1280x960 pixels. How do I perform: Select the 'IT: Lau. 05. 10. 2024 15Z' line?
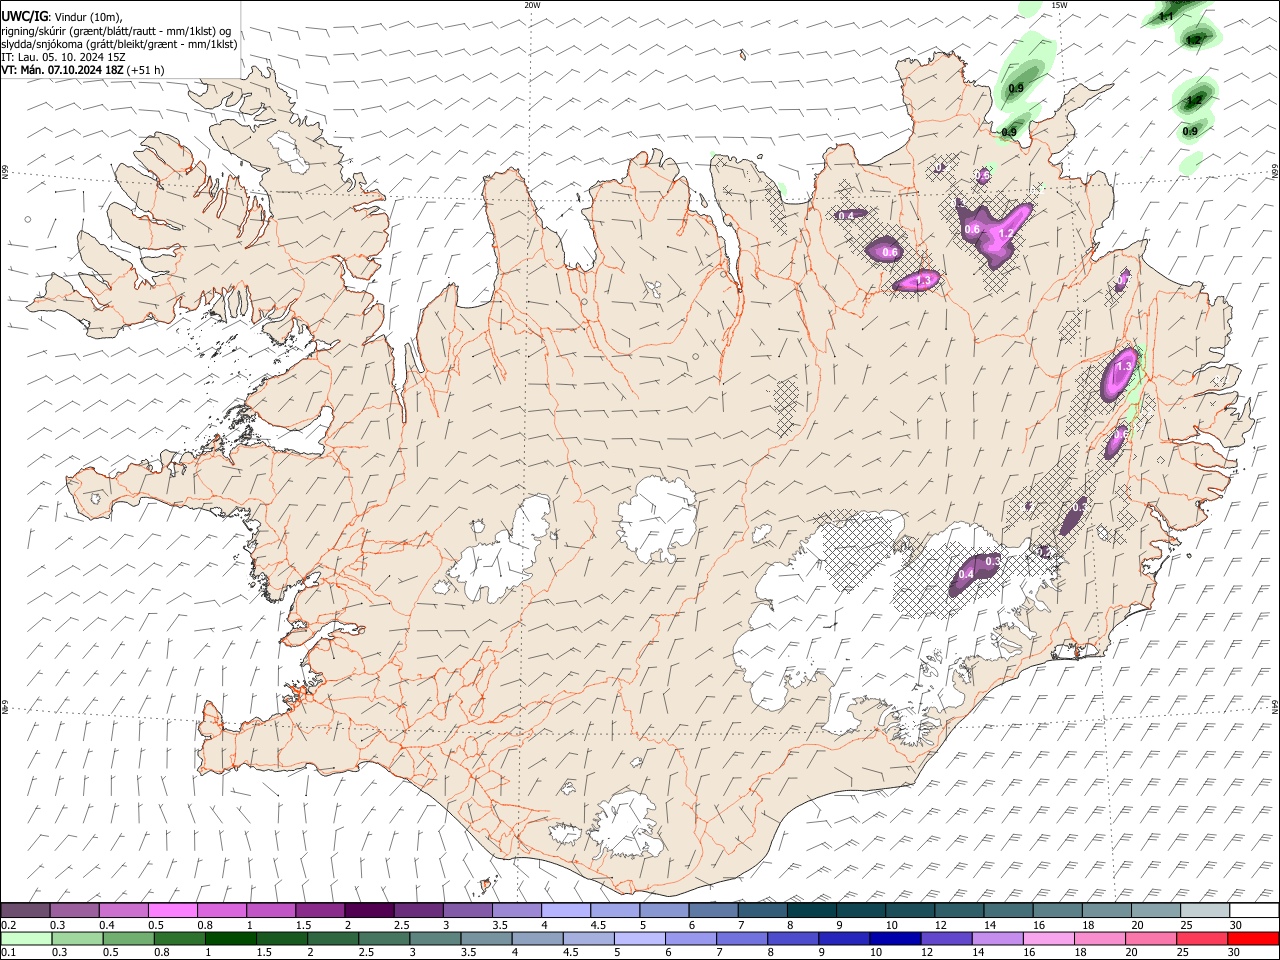pyautogui.click(x=63, y=57)
